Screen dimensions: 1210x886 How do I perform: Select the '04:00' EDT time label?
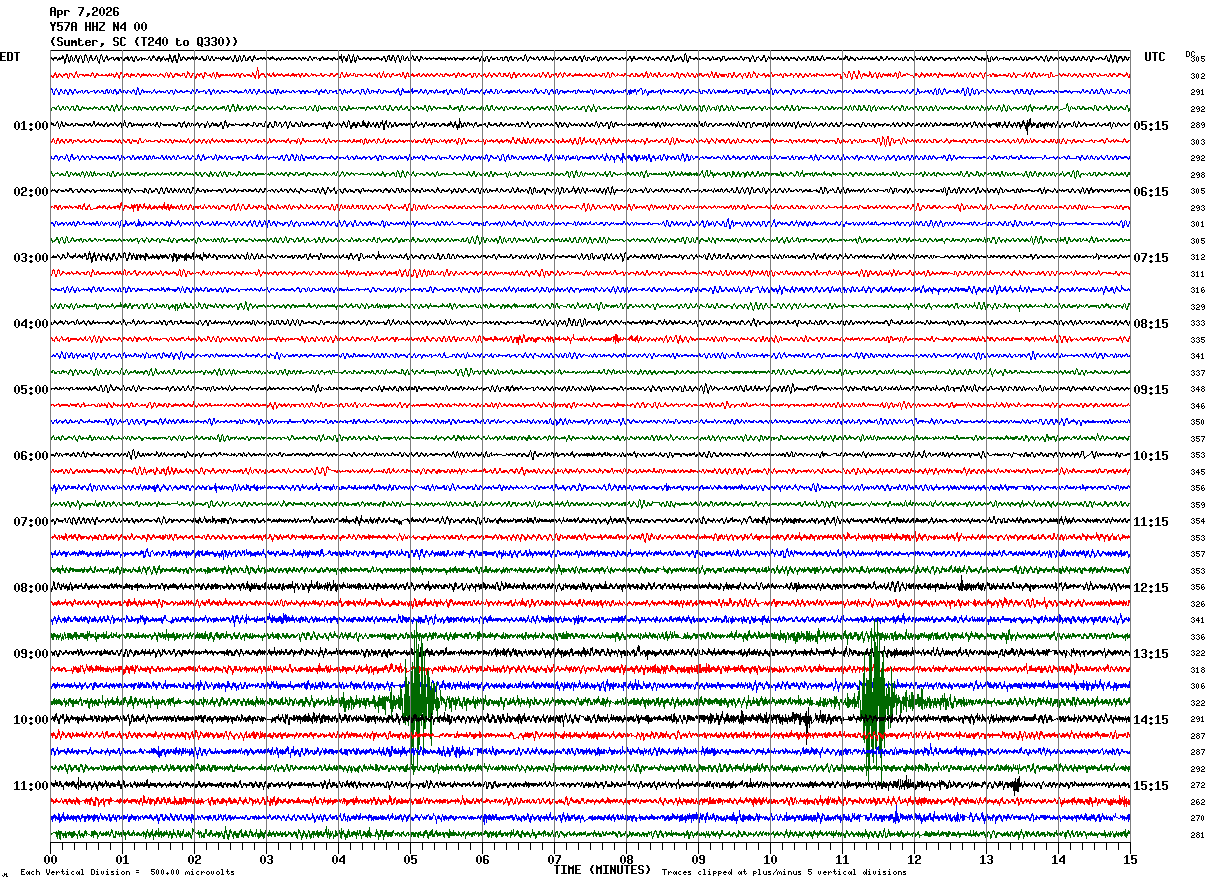click(31, 324)
